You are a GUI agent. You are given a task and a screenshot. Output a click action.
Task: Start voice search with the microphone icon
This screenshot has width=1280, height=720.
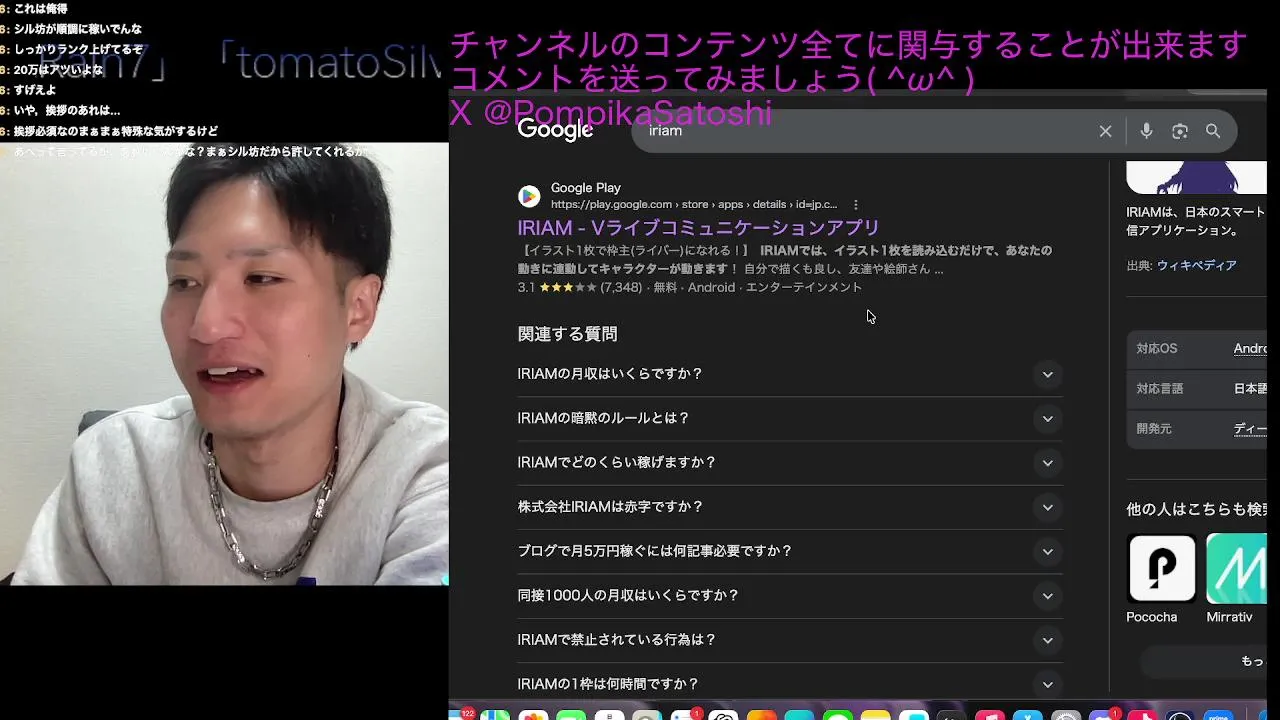click(1146, 131)
